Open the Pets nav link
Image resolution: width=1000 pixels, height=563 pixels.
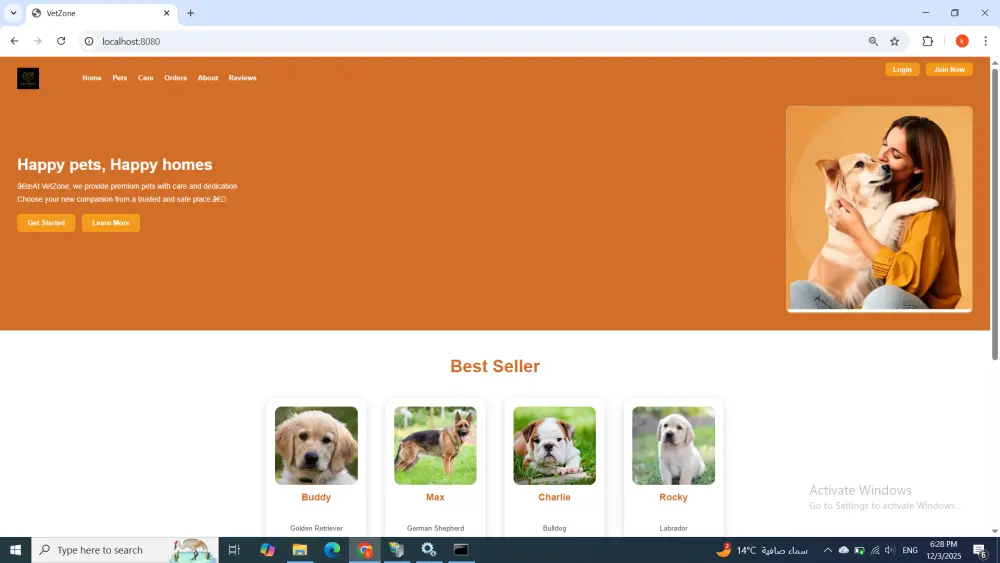pos(120,78)
